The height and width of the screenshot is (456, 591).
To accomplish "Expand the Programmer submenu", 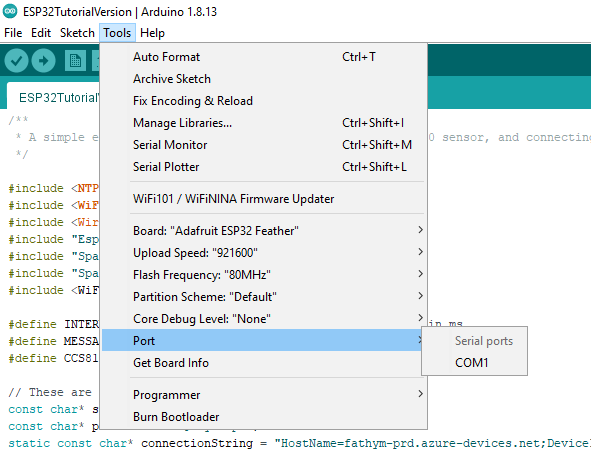I will [264, 395].
